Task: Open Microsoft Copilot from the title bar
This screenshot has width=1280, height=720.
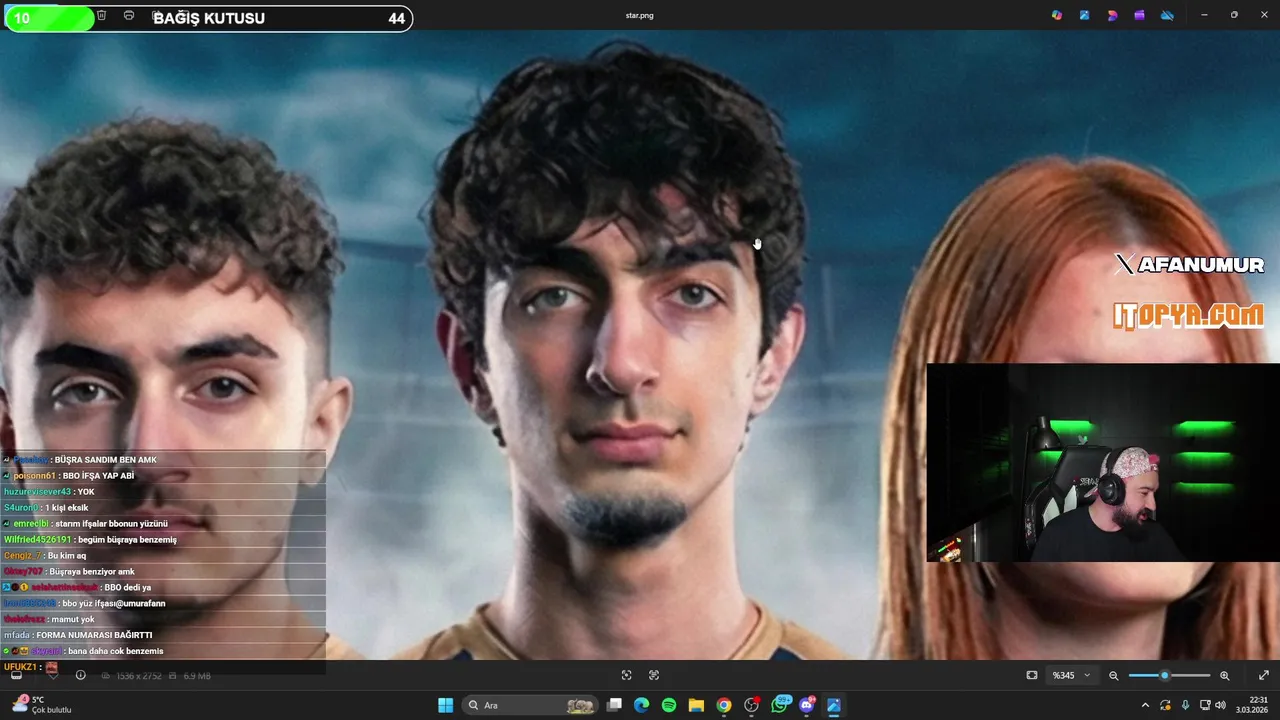Action: click(x=1057, y=15)
